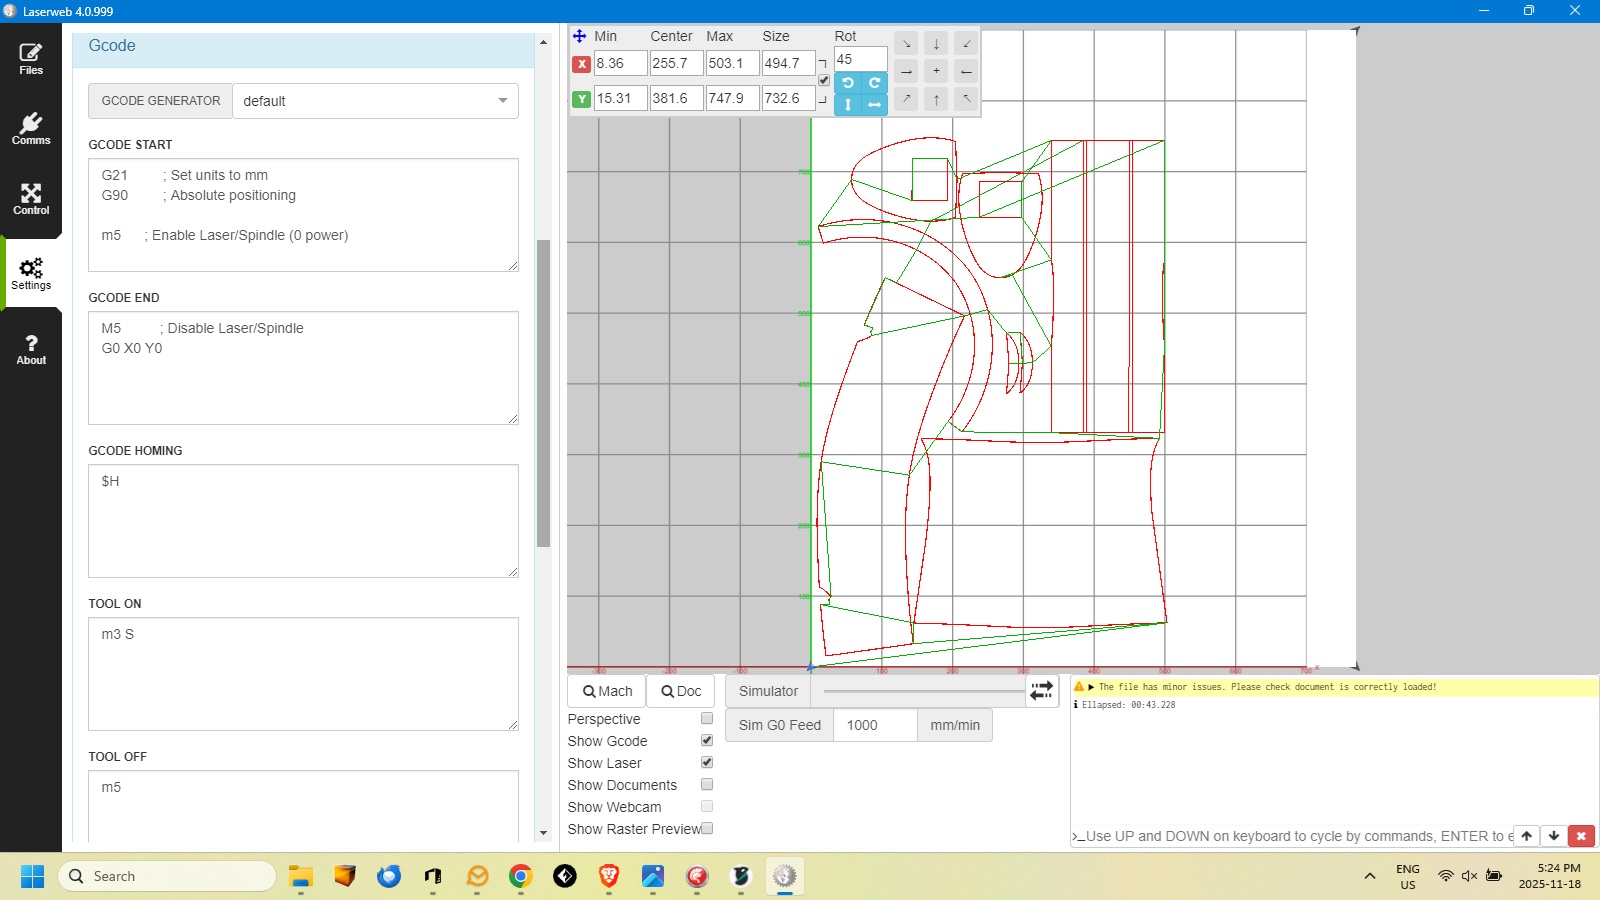
Task: Uncheck Show Gcode
Action: [x=707, y=741]
